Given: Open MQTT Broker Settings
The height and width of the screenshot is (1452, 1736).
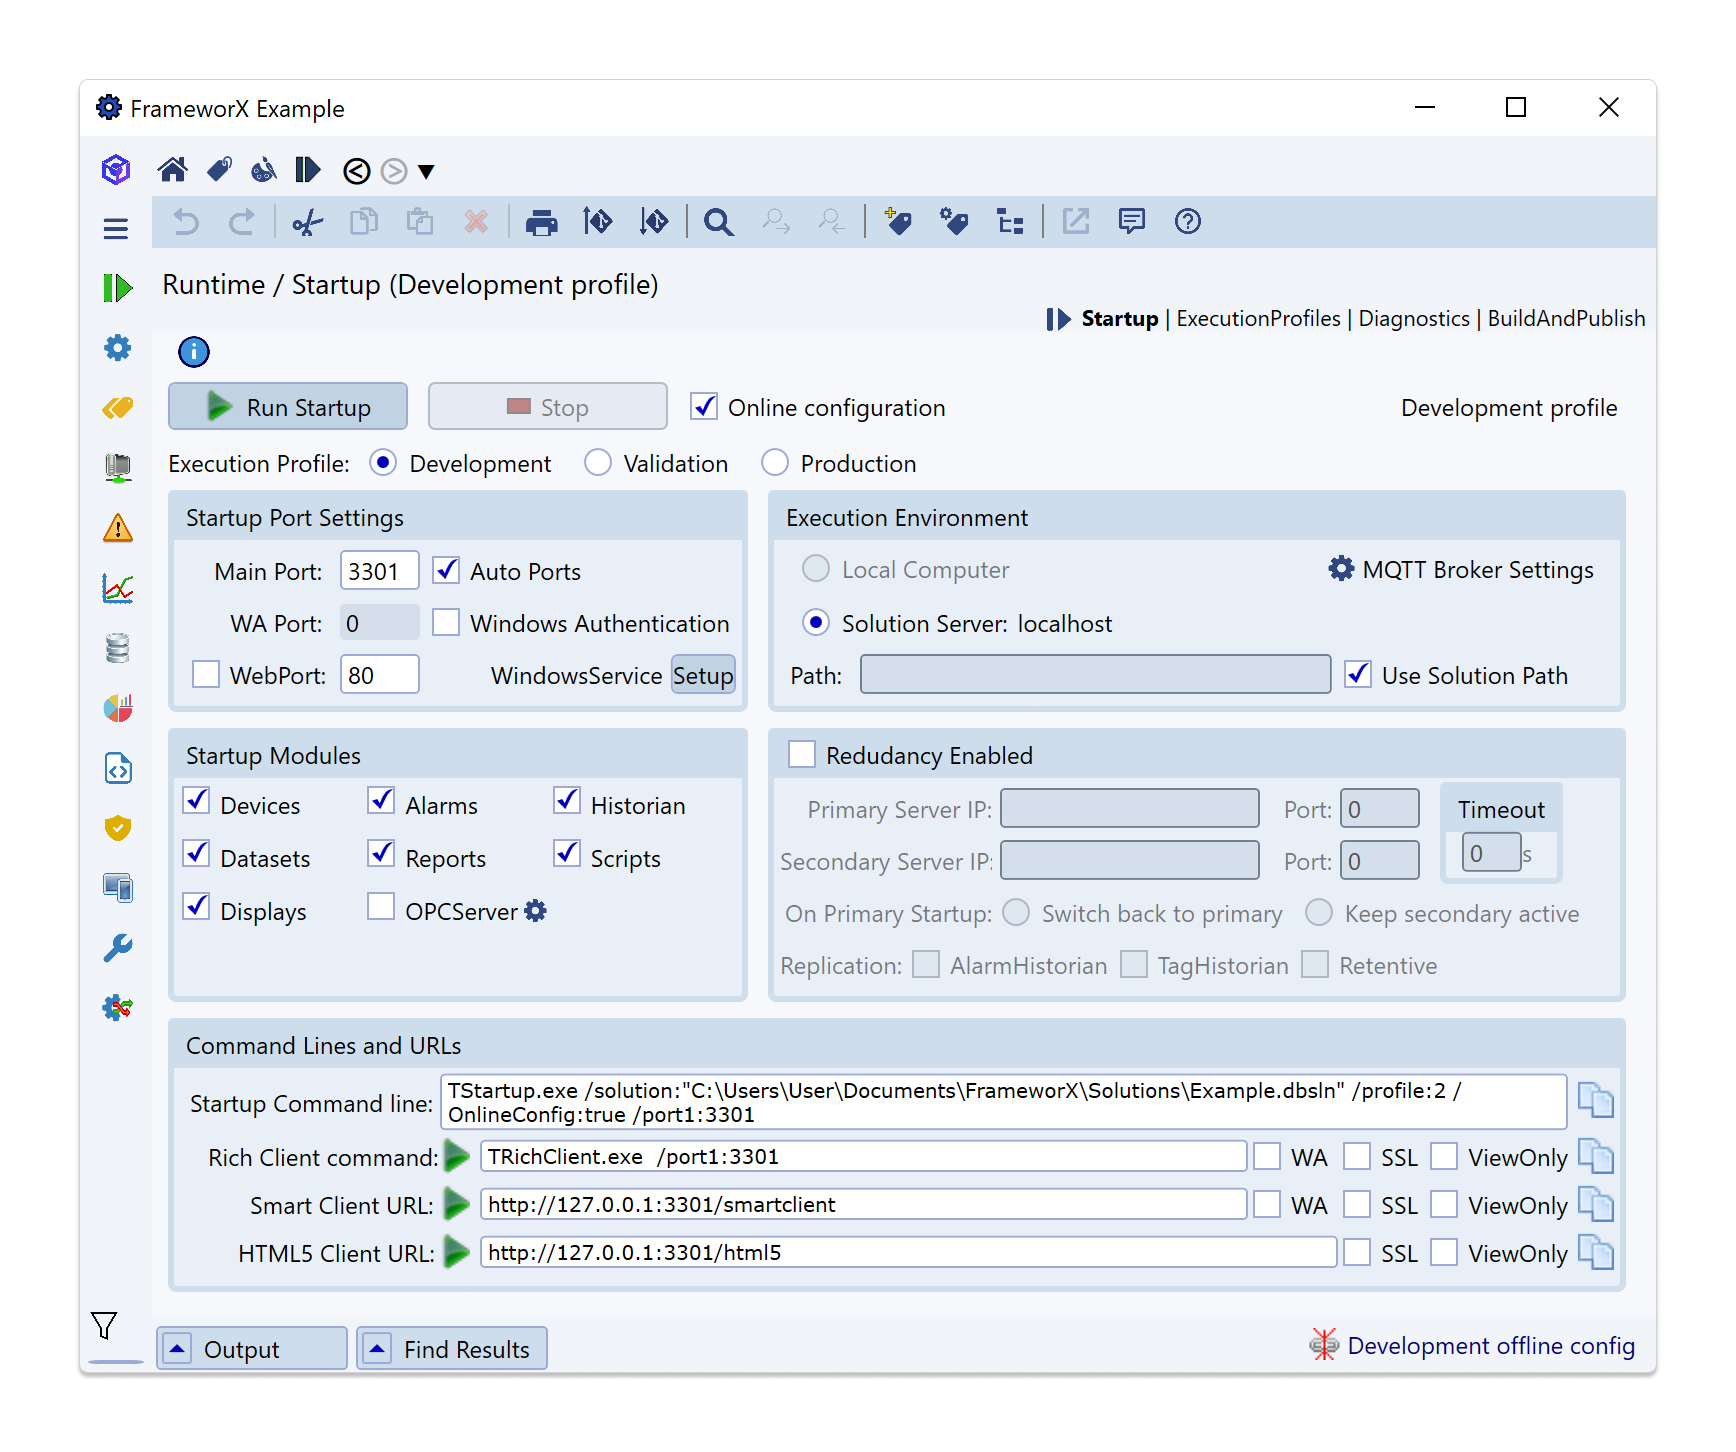Looking at the screenshot, I should tap(1461, 569).
